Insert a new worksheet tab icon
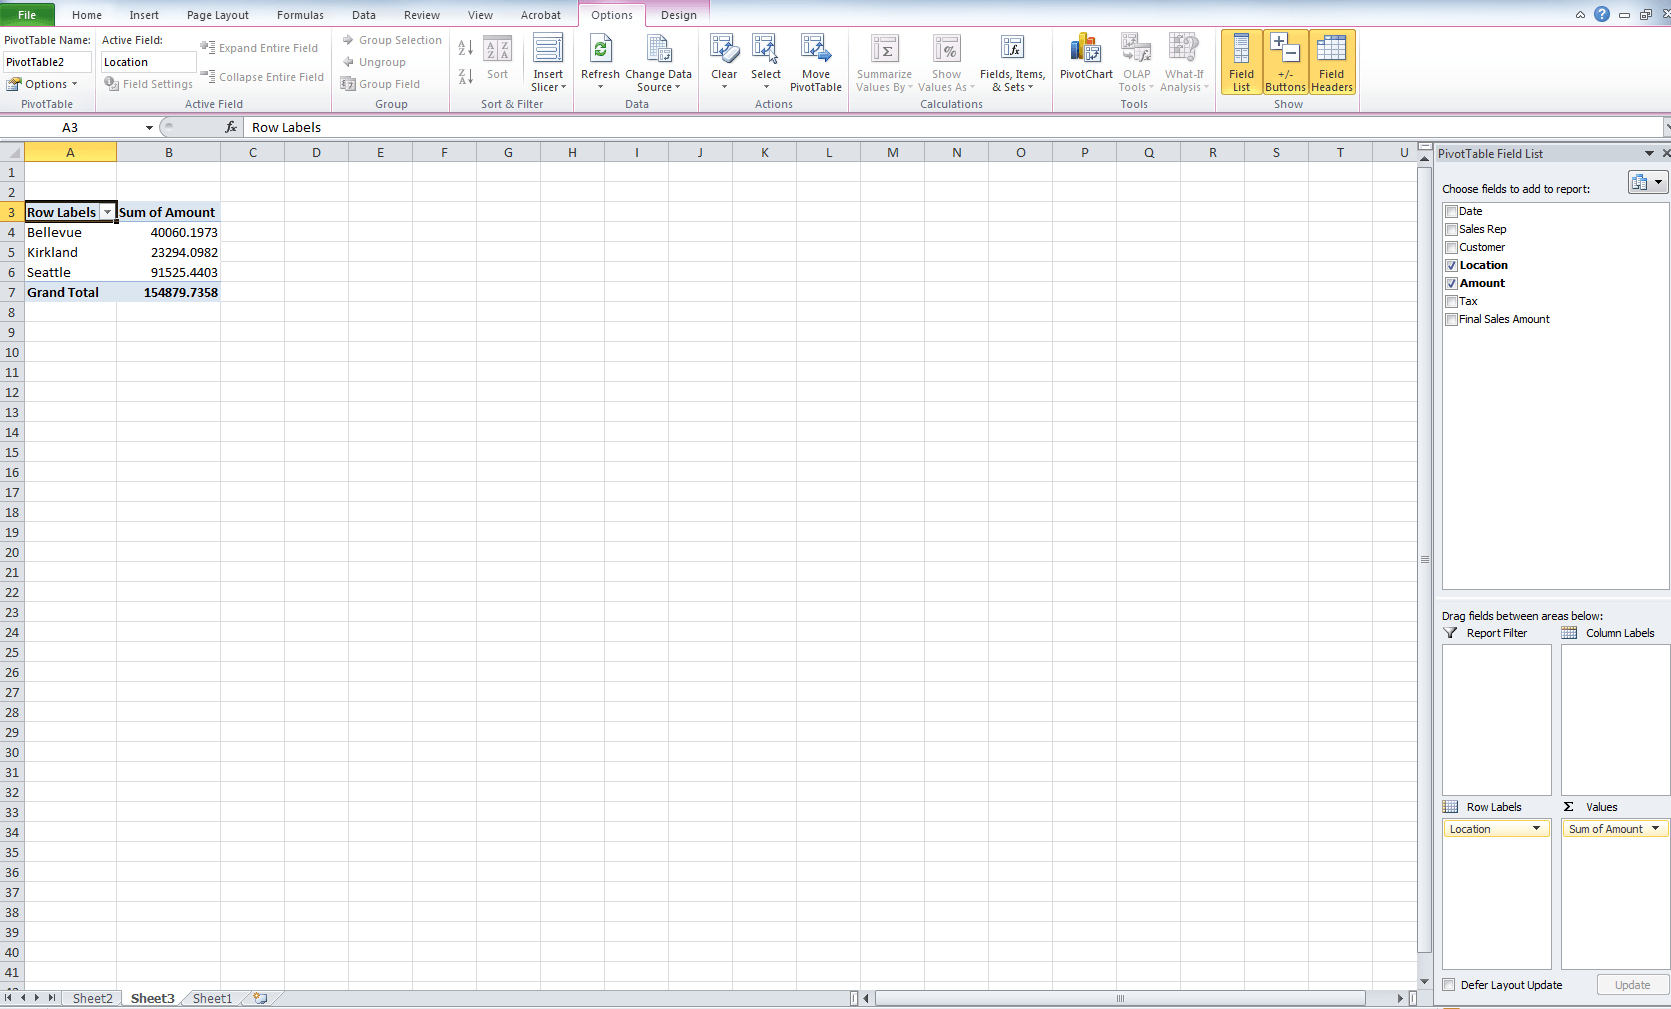The width and height of the screenshot is (1671, 1009). tap(260, 998)
